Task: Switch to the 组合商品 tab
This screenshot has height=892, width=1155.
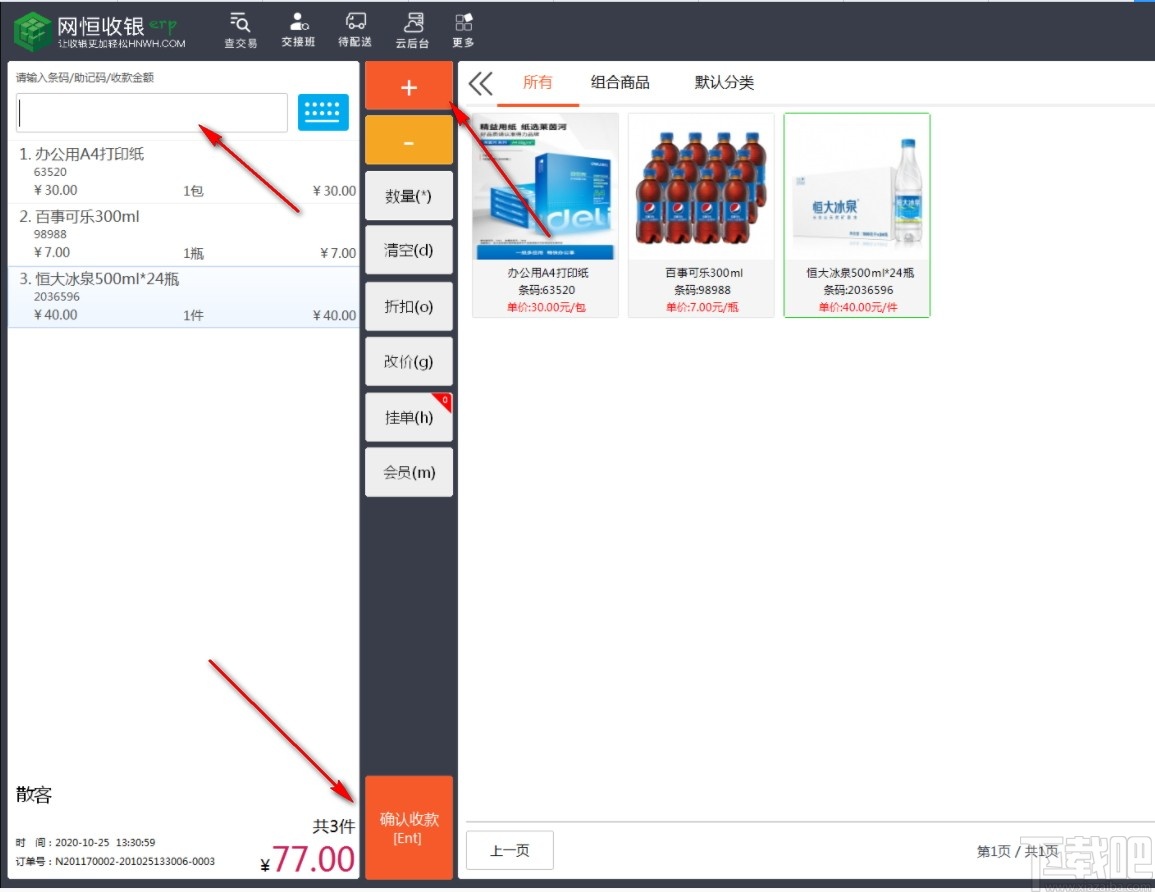Action: click(620, 82)
